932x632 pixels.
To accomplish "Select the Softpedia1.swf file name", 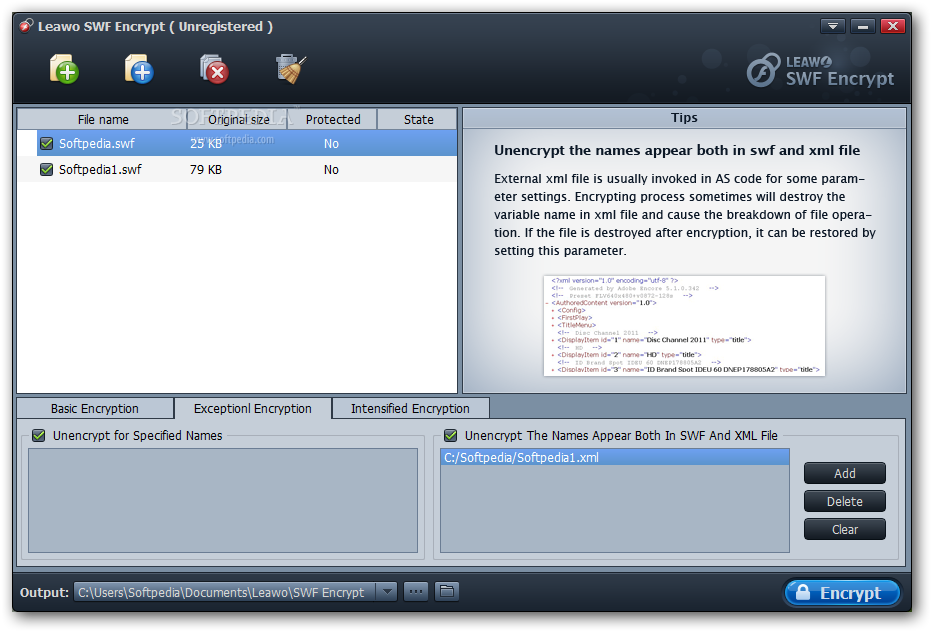I will (100, 169).
